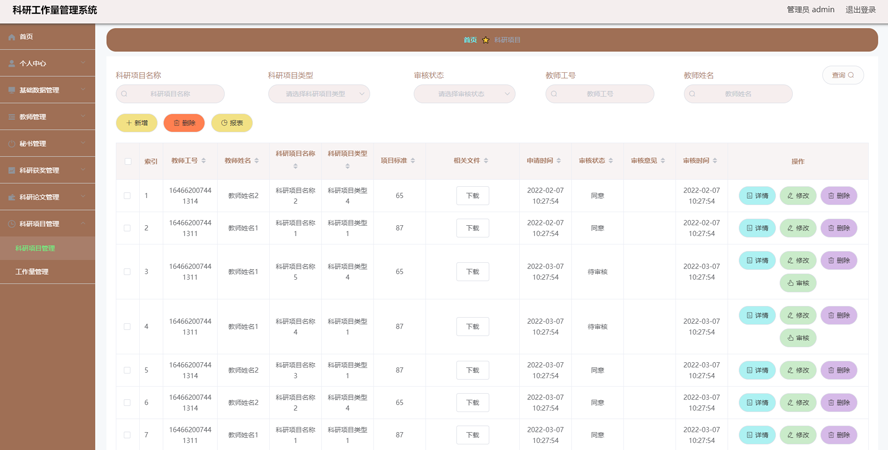
Task: Open the 首页 sidebar item
Action: pyautogui.click(x=48, y=37)
